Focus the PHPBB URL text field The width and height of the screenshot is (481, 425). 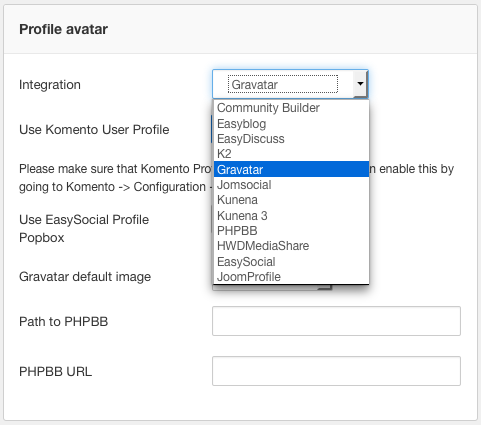(x=336, y=371)
